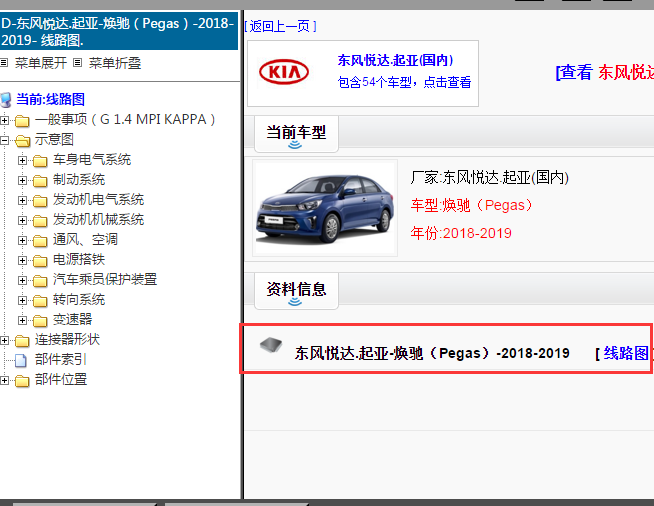The image size is (654, 506).
Task: Click the folder icon of 汽车乘员保护装置
Action: click(40, 281)
